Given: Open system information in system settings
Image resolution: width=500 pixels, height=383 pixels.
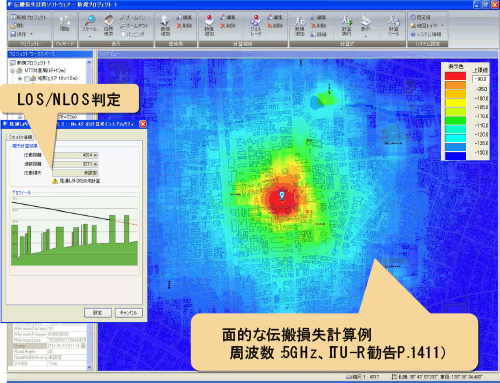Looking at the screenshot, I should tap(426, 34).
